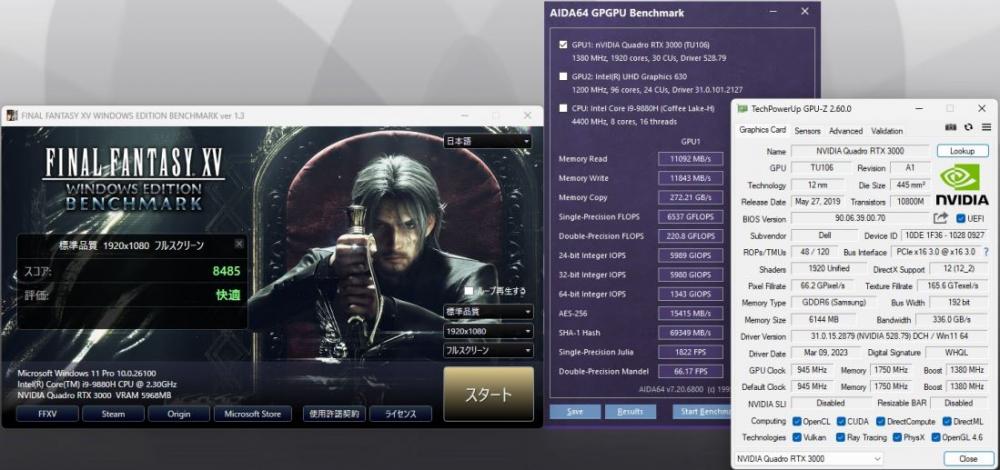Close the GPU-Z window with the X
Image resolution: width=1000 pixels, height=470 pixels.
(x=982, y=109)
